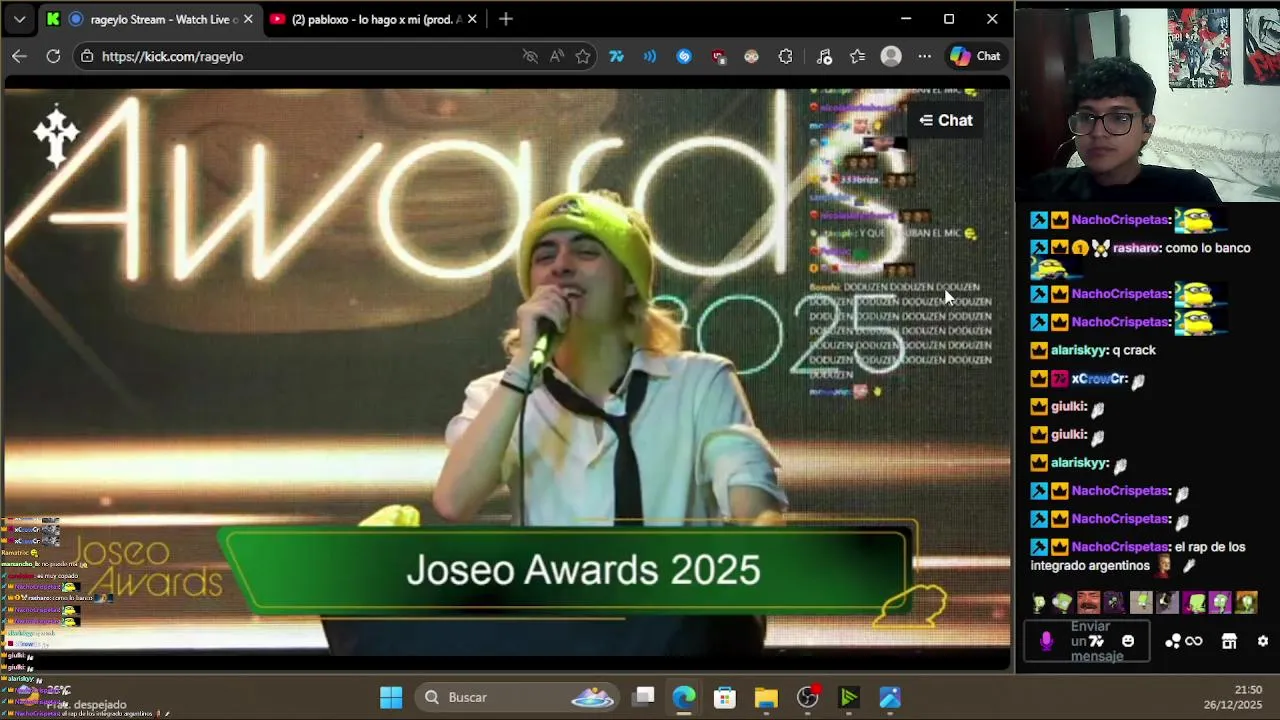1280x720 pixels.
Task: Switch to the rageylo Stream tab
Action: coord(150,19)
